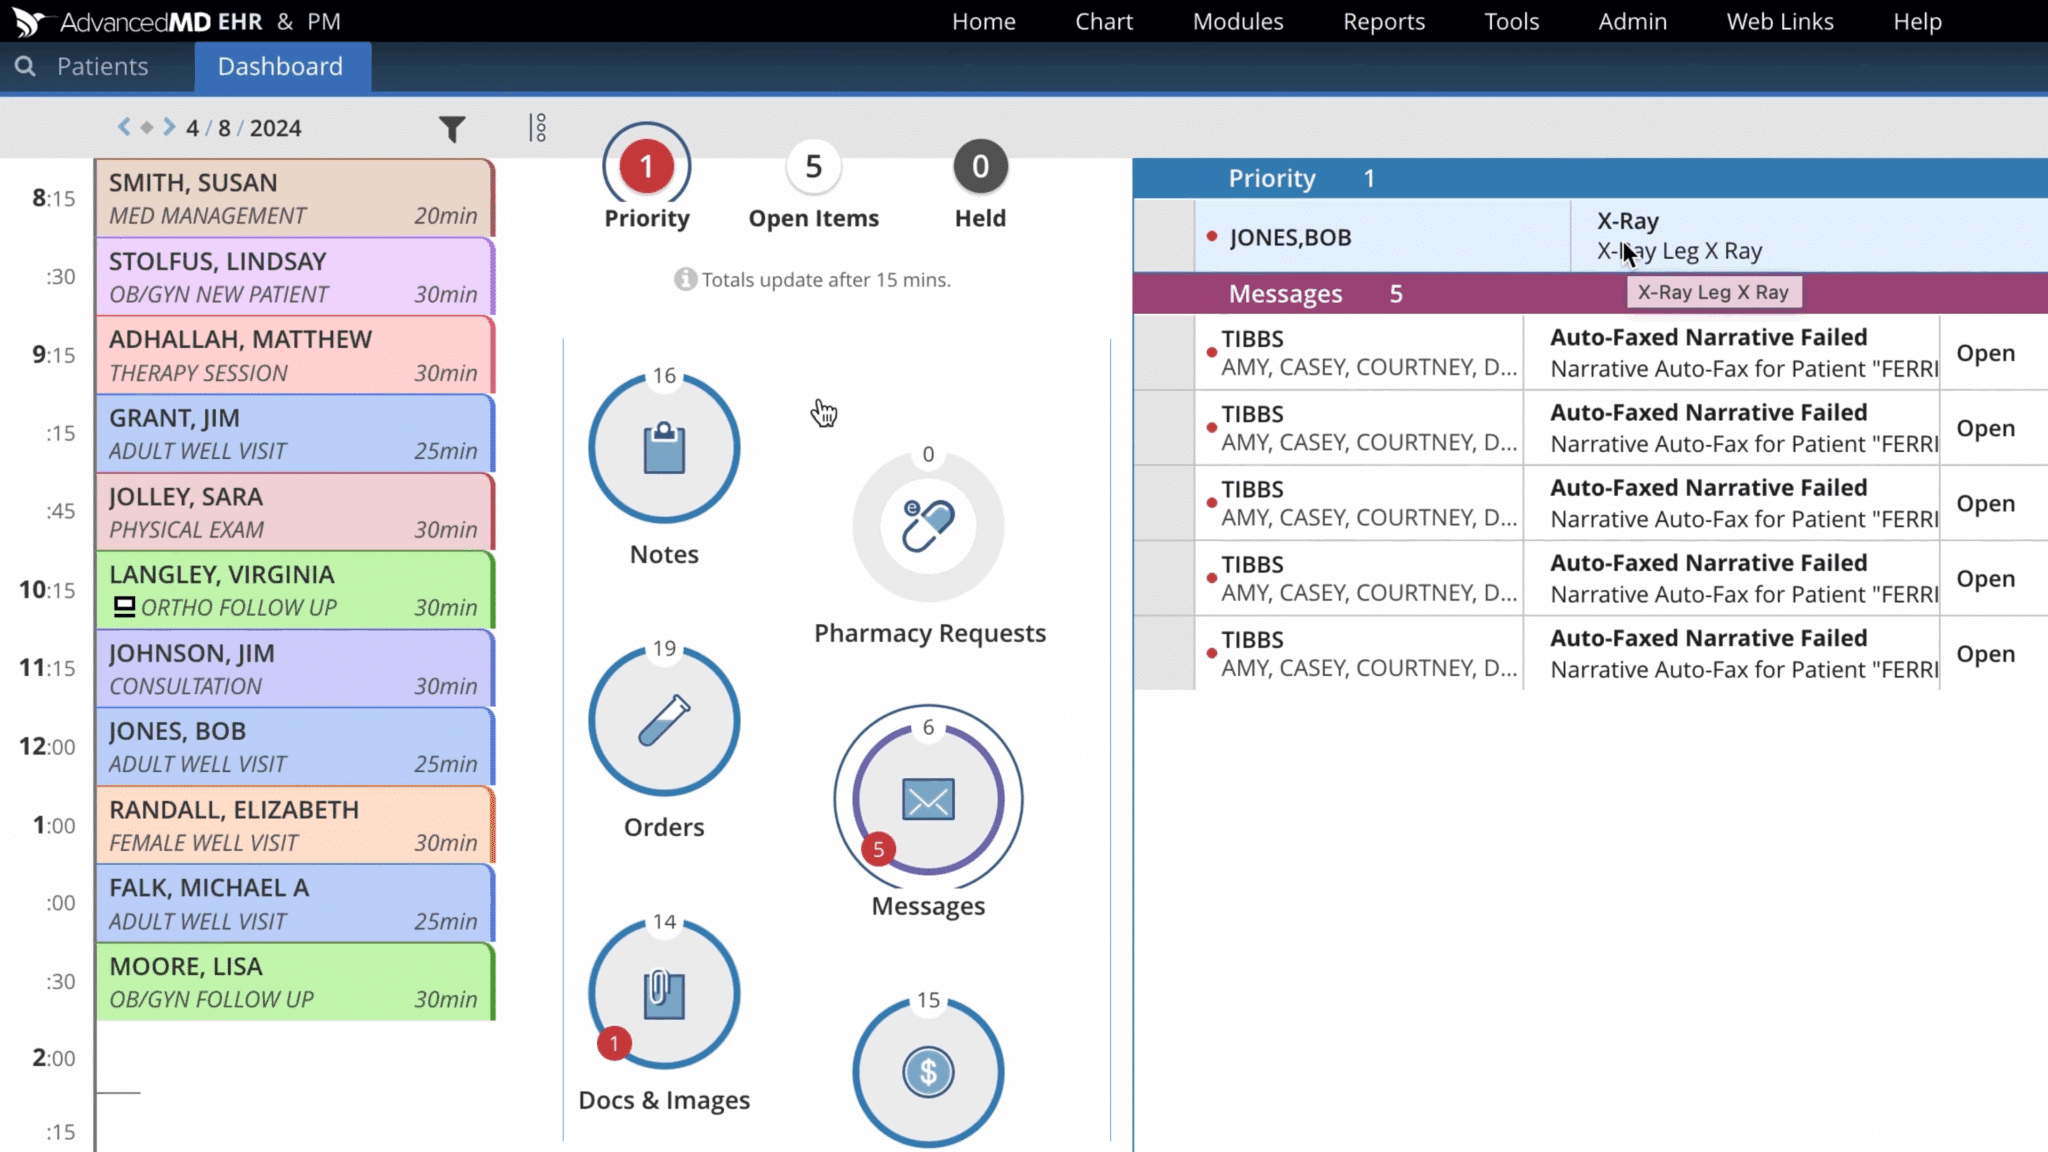Open JONES,BOB X-Ray priority item
2048x1152 pixels.
point(1290,237)
